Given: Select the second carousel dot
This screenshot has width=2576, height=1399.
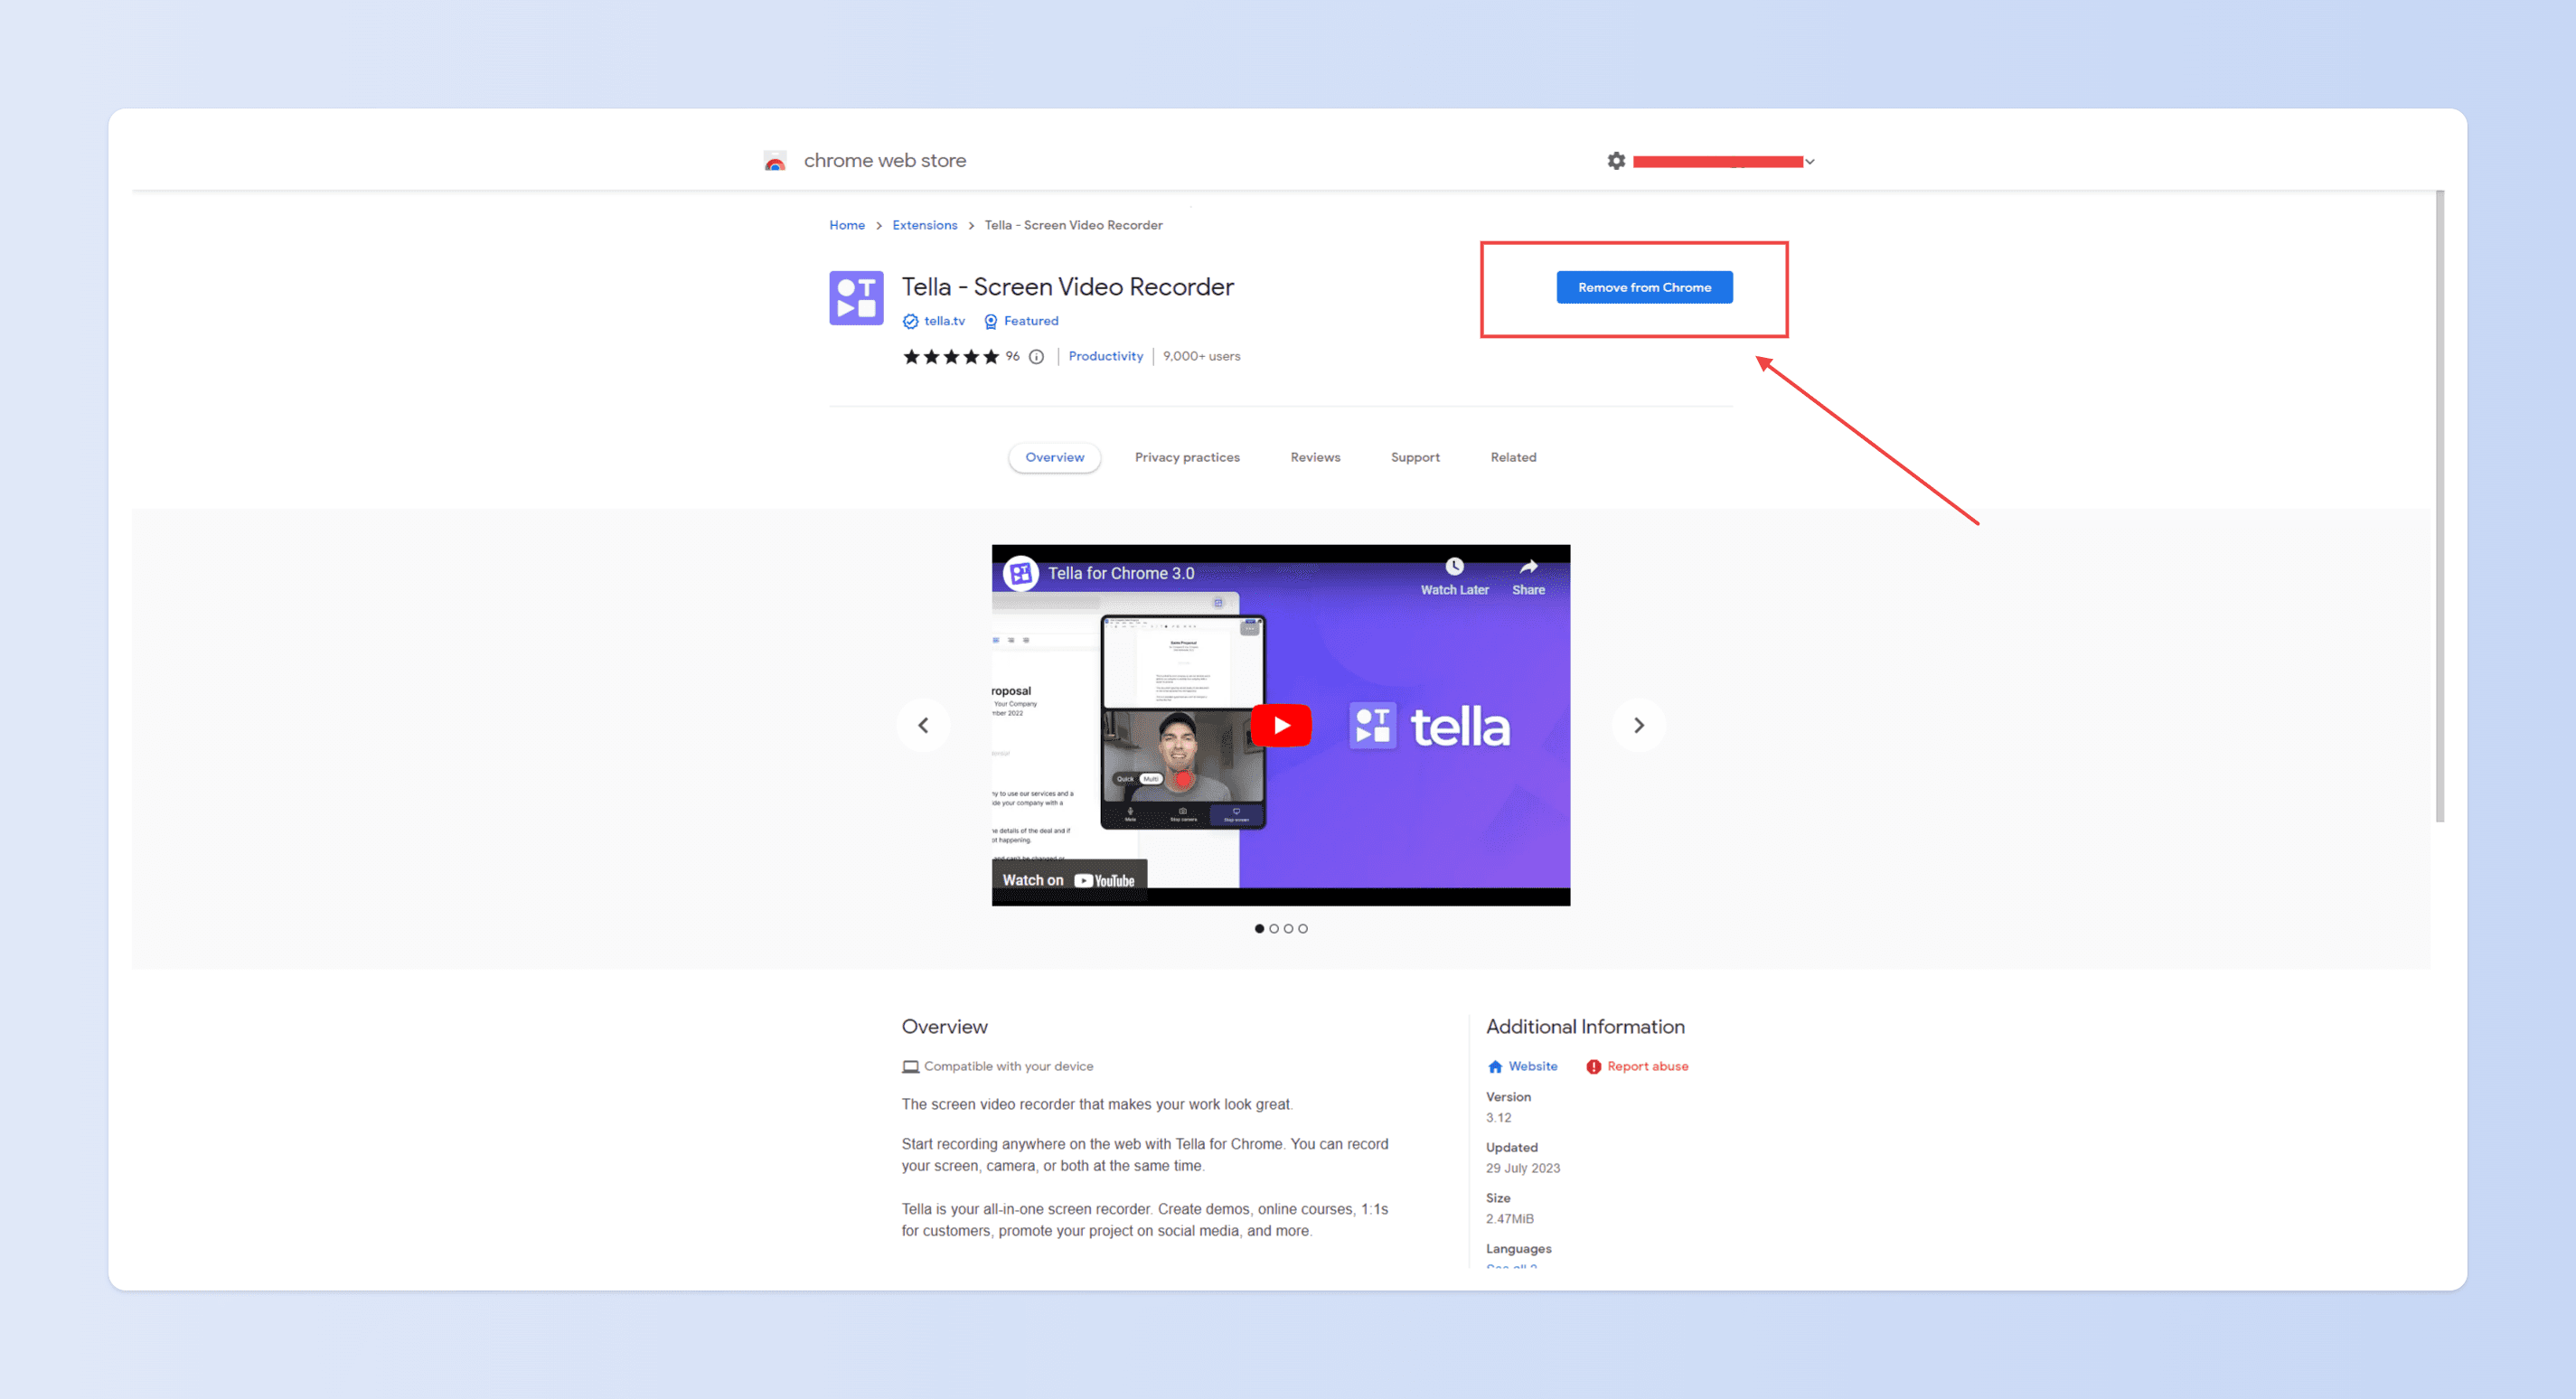Looking at the screenshot, I should [1274, 928].
